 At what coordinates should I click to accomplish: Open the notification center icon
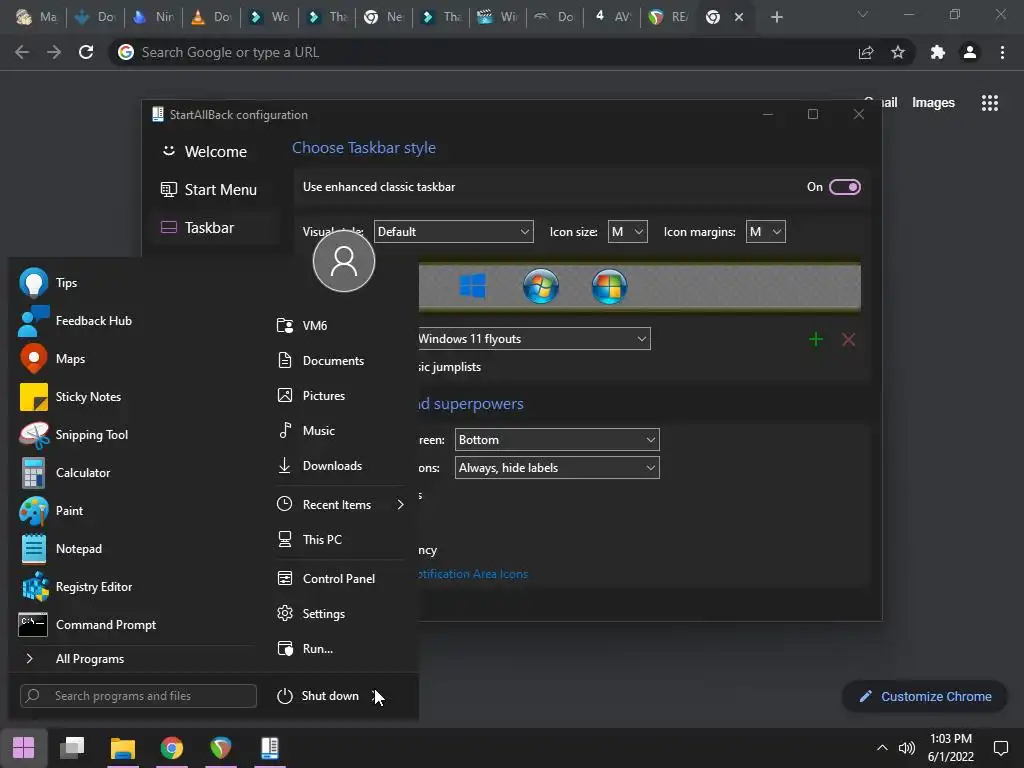click(1000, 748)
